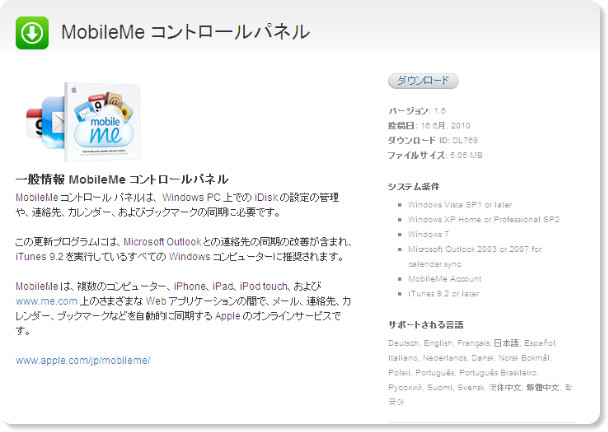Click the ダウンロード ID: DL769 text

pyautogui.click(x=433, y=140)
